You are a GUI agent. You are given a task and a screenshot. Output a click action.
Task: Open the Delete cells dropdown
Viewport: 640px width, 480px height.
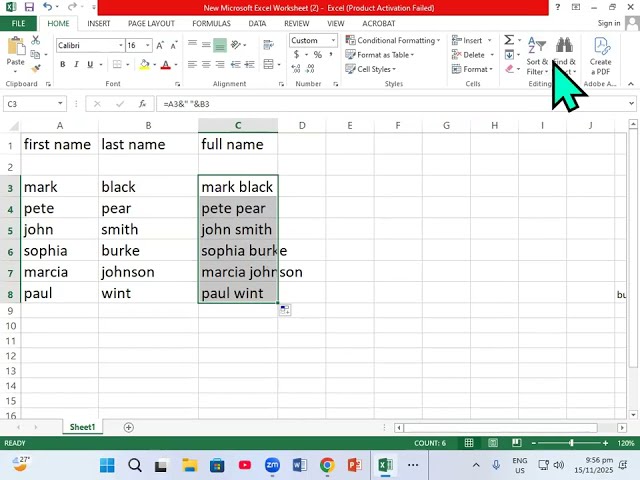pos(492,55)
